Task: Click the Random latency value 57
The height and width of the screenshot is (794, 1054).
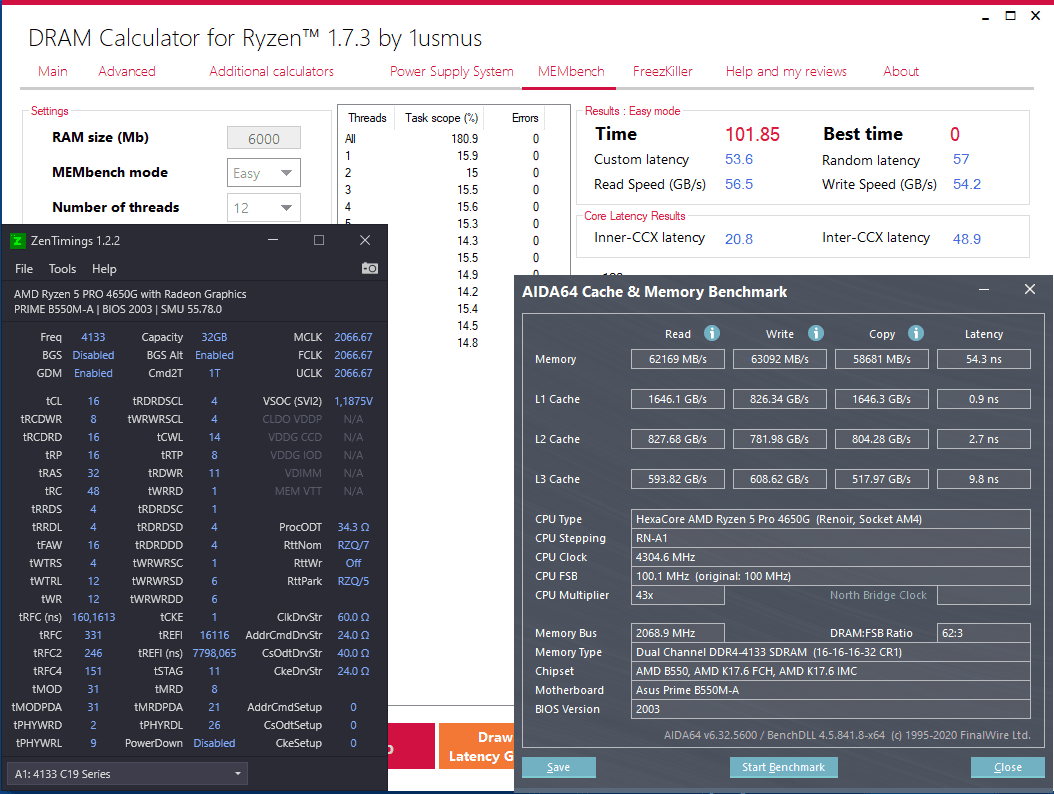Action: click(x=961, y=159)
